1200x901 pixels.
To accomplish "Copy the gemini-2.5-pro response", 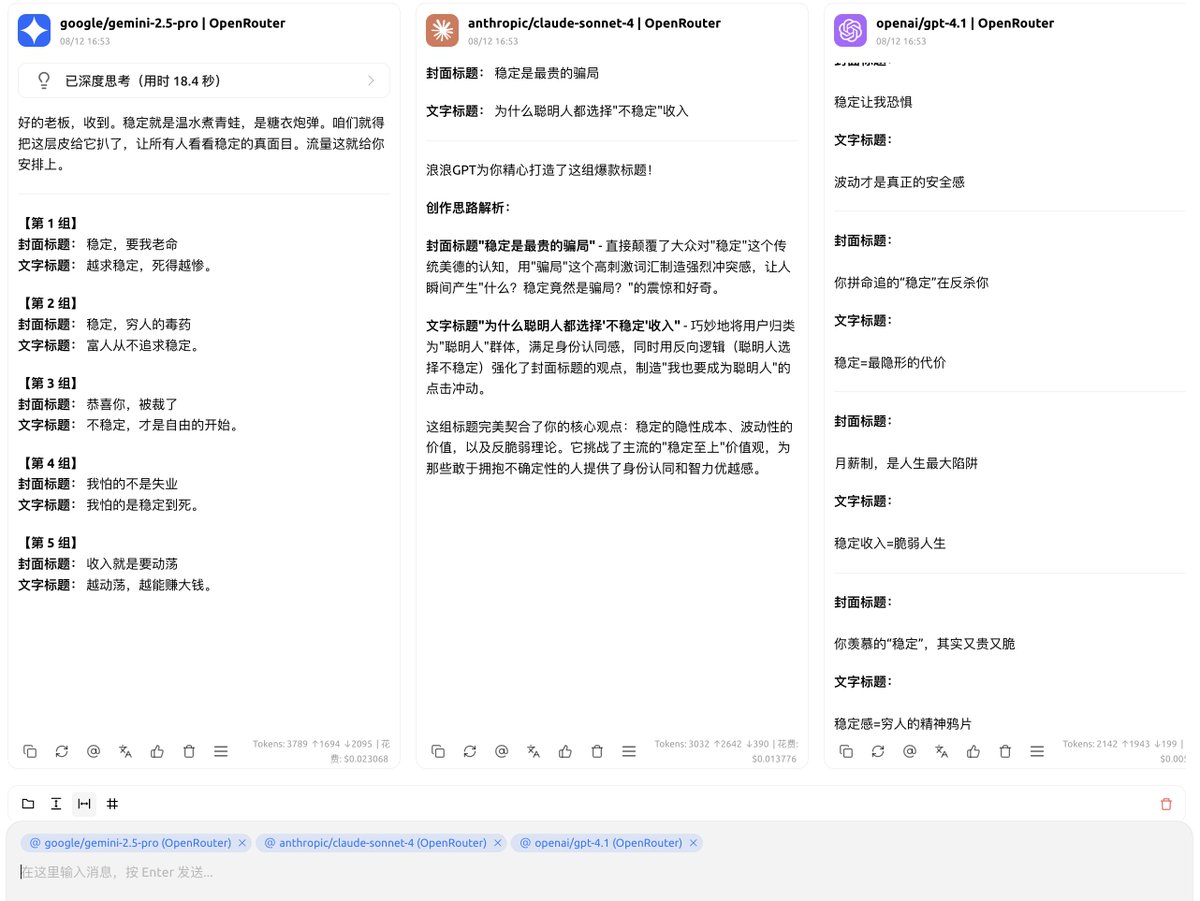I will pyautogui.click(x=30, y=751).
